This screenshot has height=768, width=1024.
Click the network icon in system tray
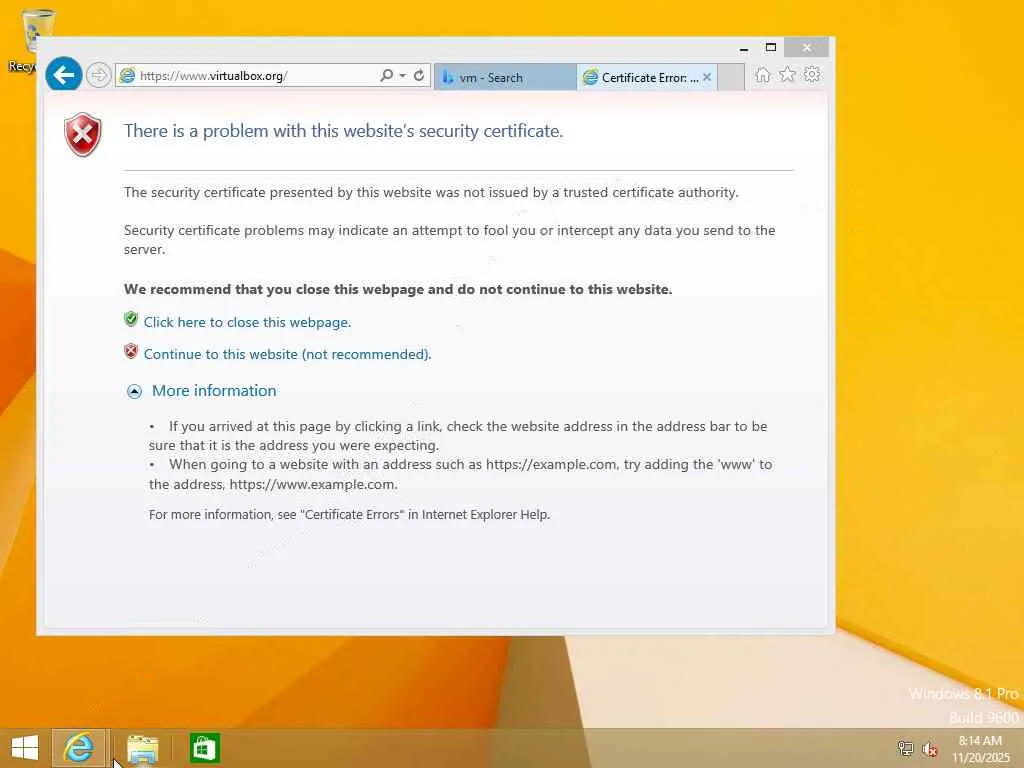[x=906, y=748]
